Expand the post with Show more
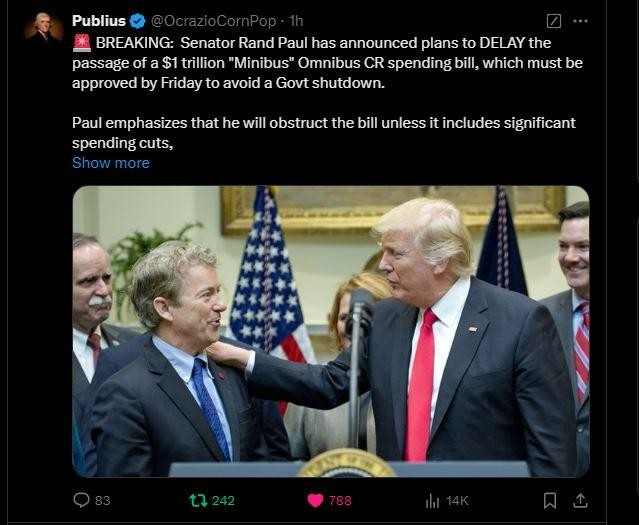 pyautogui.click(x=111, y=163)
